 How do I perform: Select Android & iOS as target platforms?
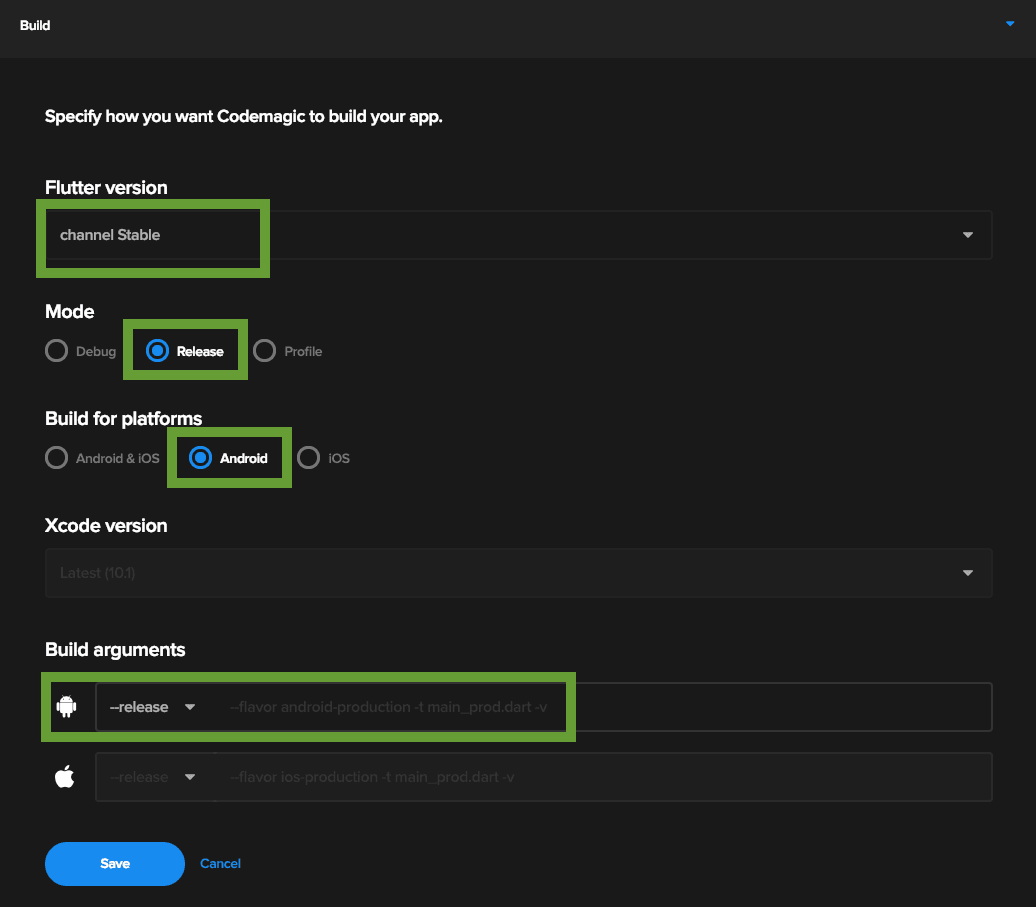pos(57,458)
